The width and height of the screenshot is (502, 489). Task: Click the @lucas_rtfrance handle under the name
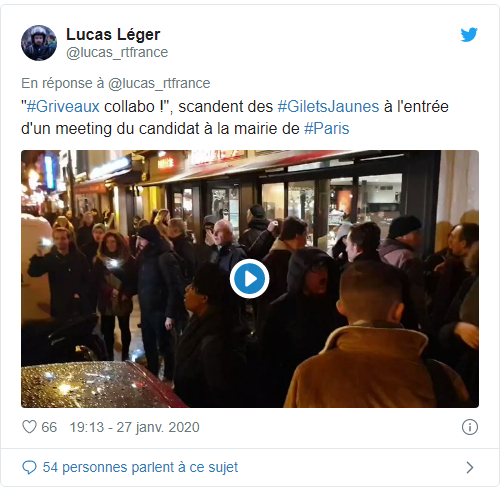tap(117, 52)
